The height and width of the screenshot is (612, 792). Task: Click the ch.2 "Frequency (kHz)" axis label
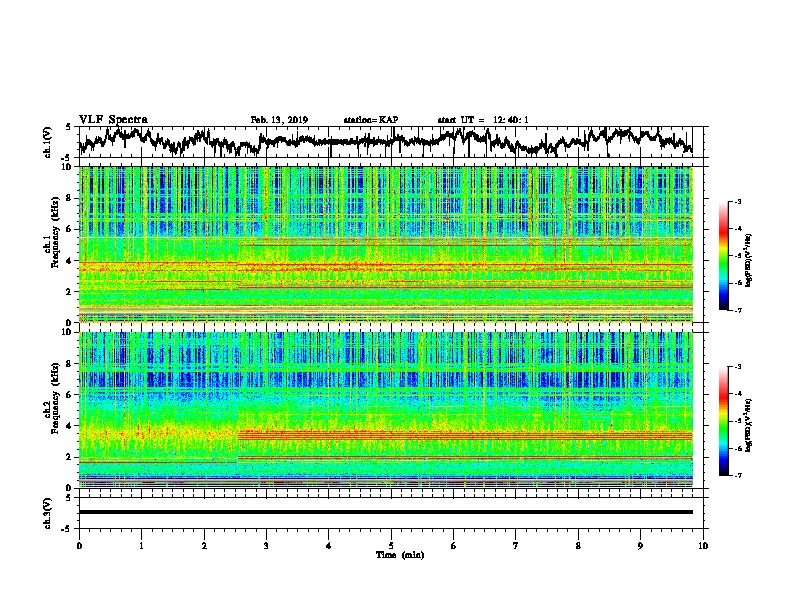point(55,398)
